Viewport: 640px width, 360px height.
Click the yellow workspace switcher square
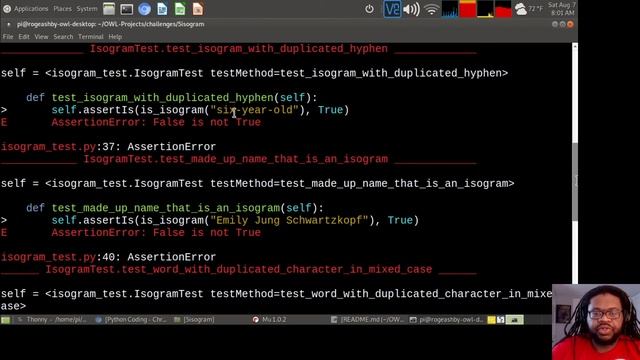pos(491,320)
